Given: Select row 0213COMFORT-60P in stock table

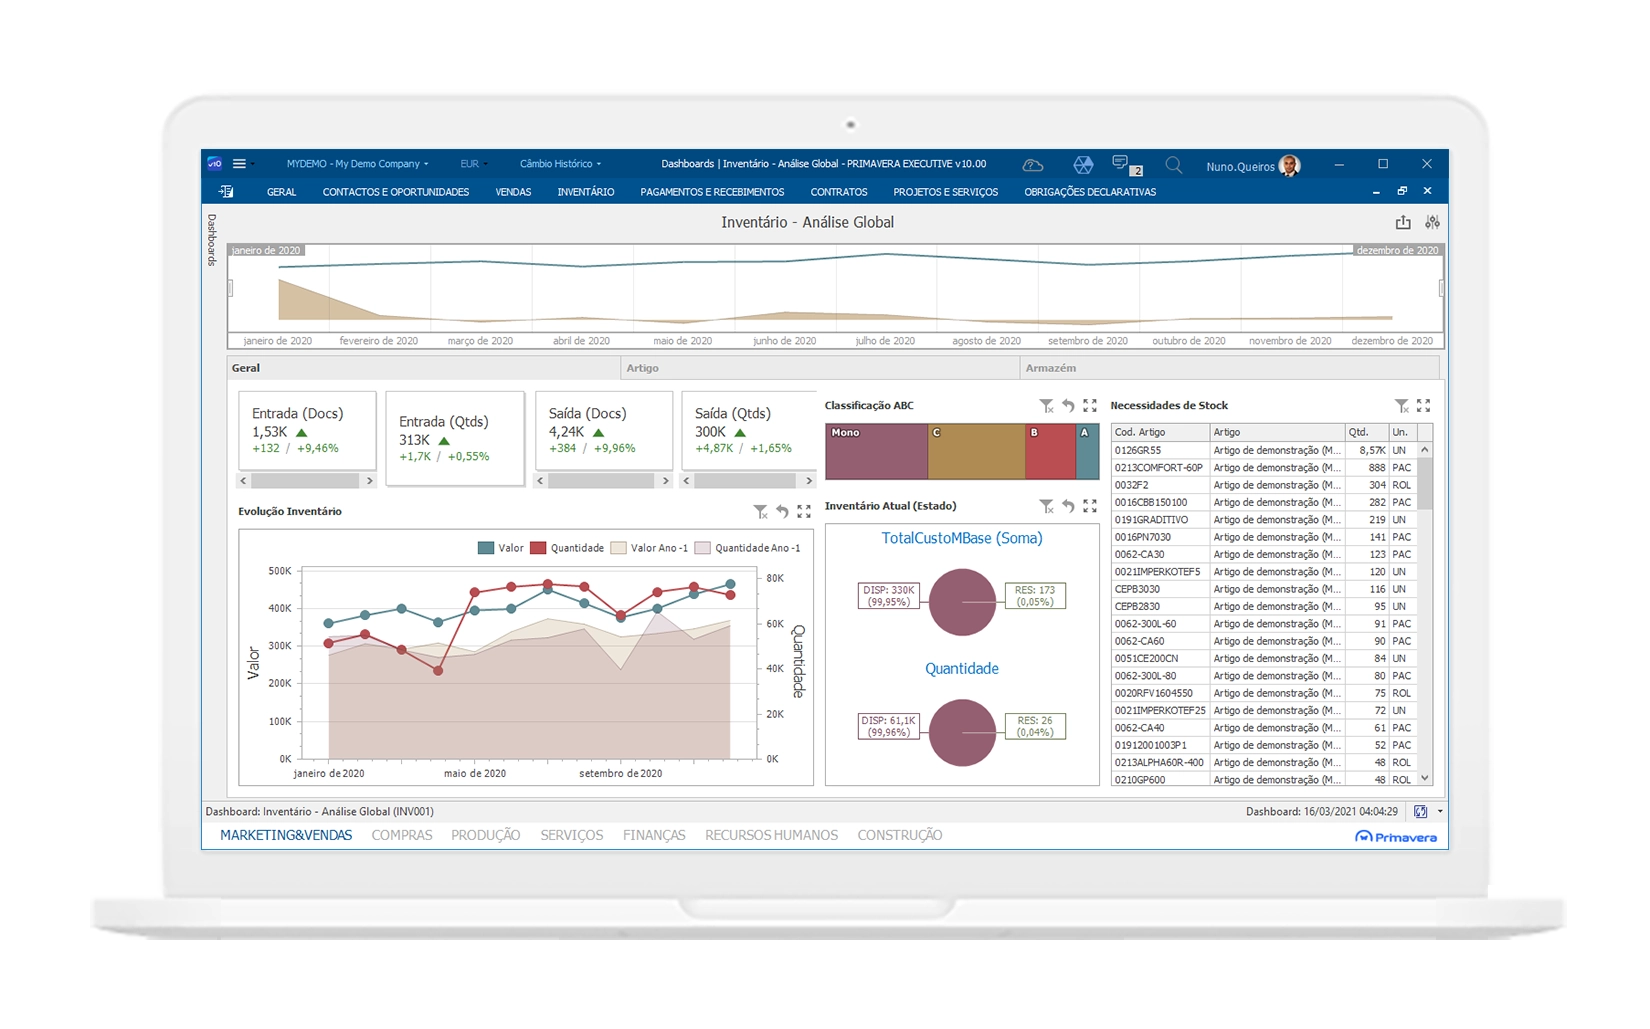Looking at the screenshot, I should coord(1265,468).
